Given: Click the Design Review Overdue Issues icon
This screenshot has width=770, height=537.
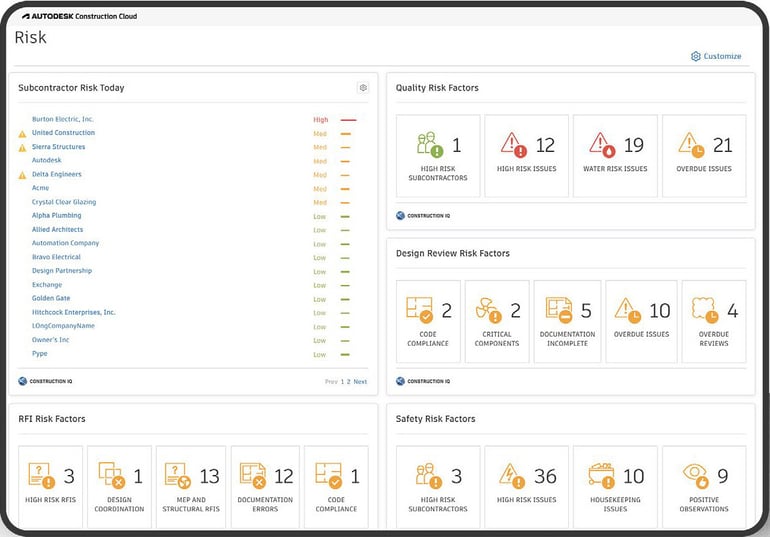Looking at the screenshot, I should click(x=628, y=310).
